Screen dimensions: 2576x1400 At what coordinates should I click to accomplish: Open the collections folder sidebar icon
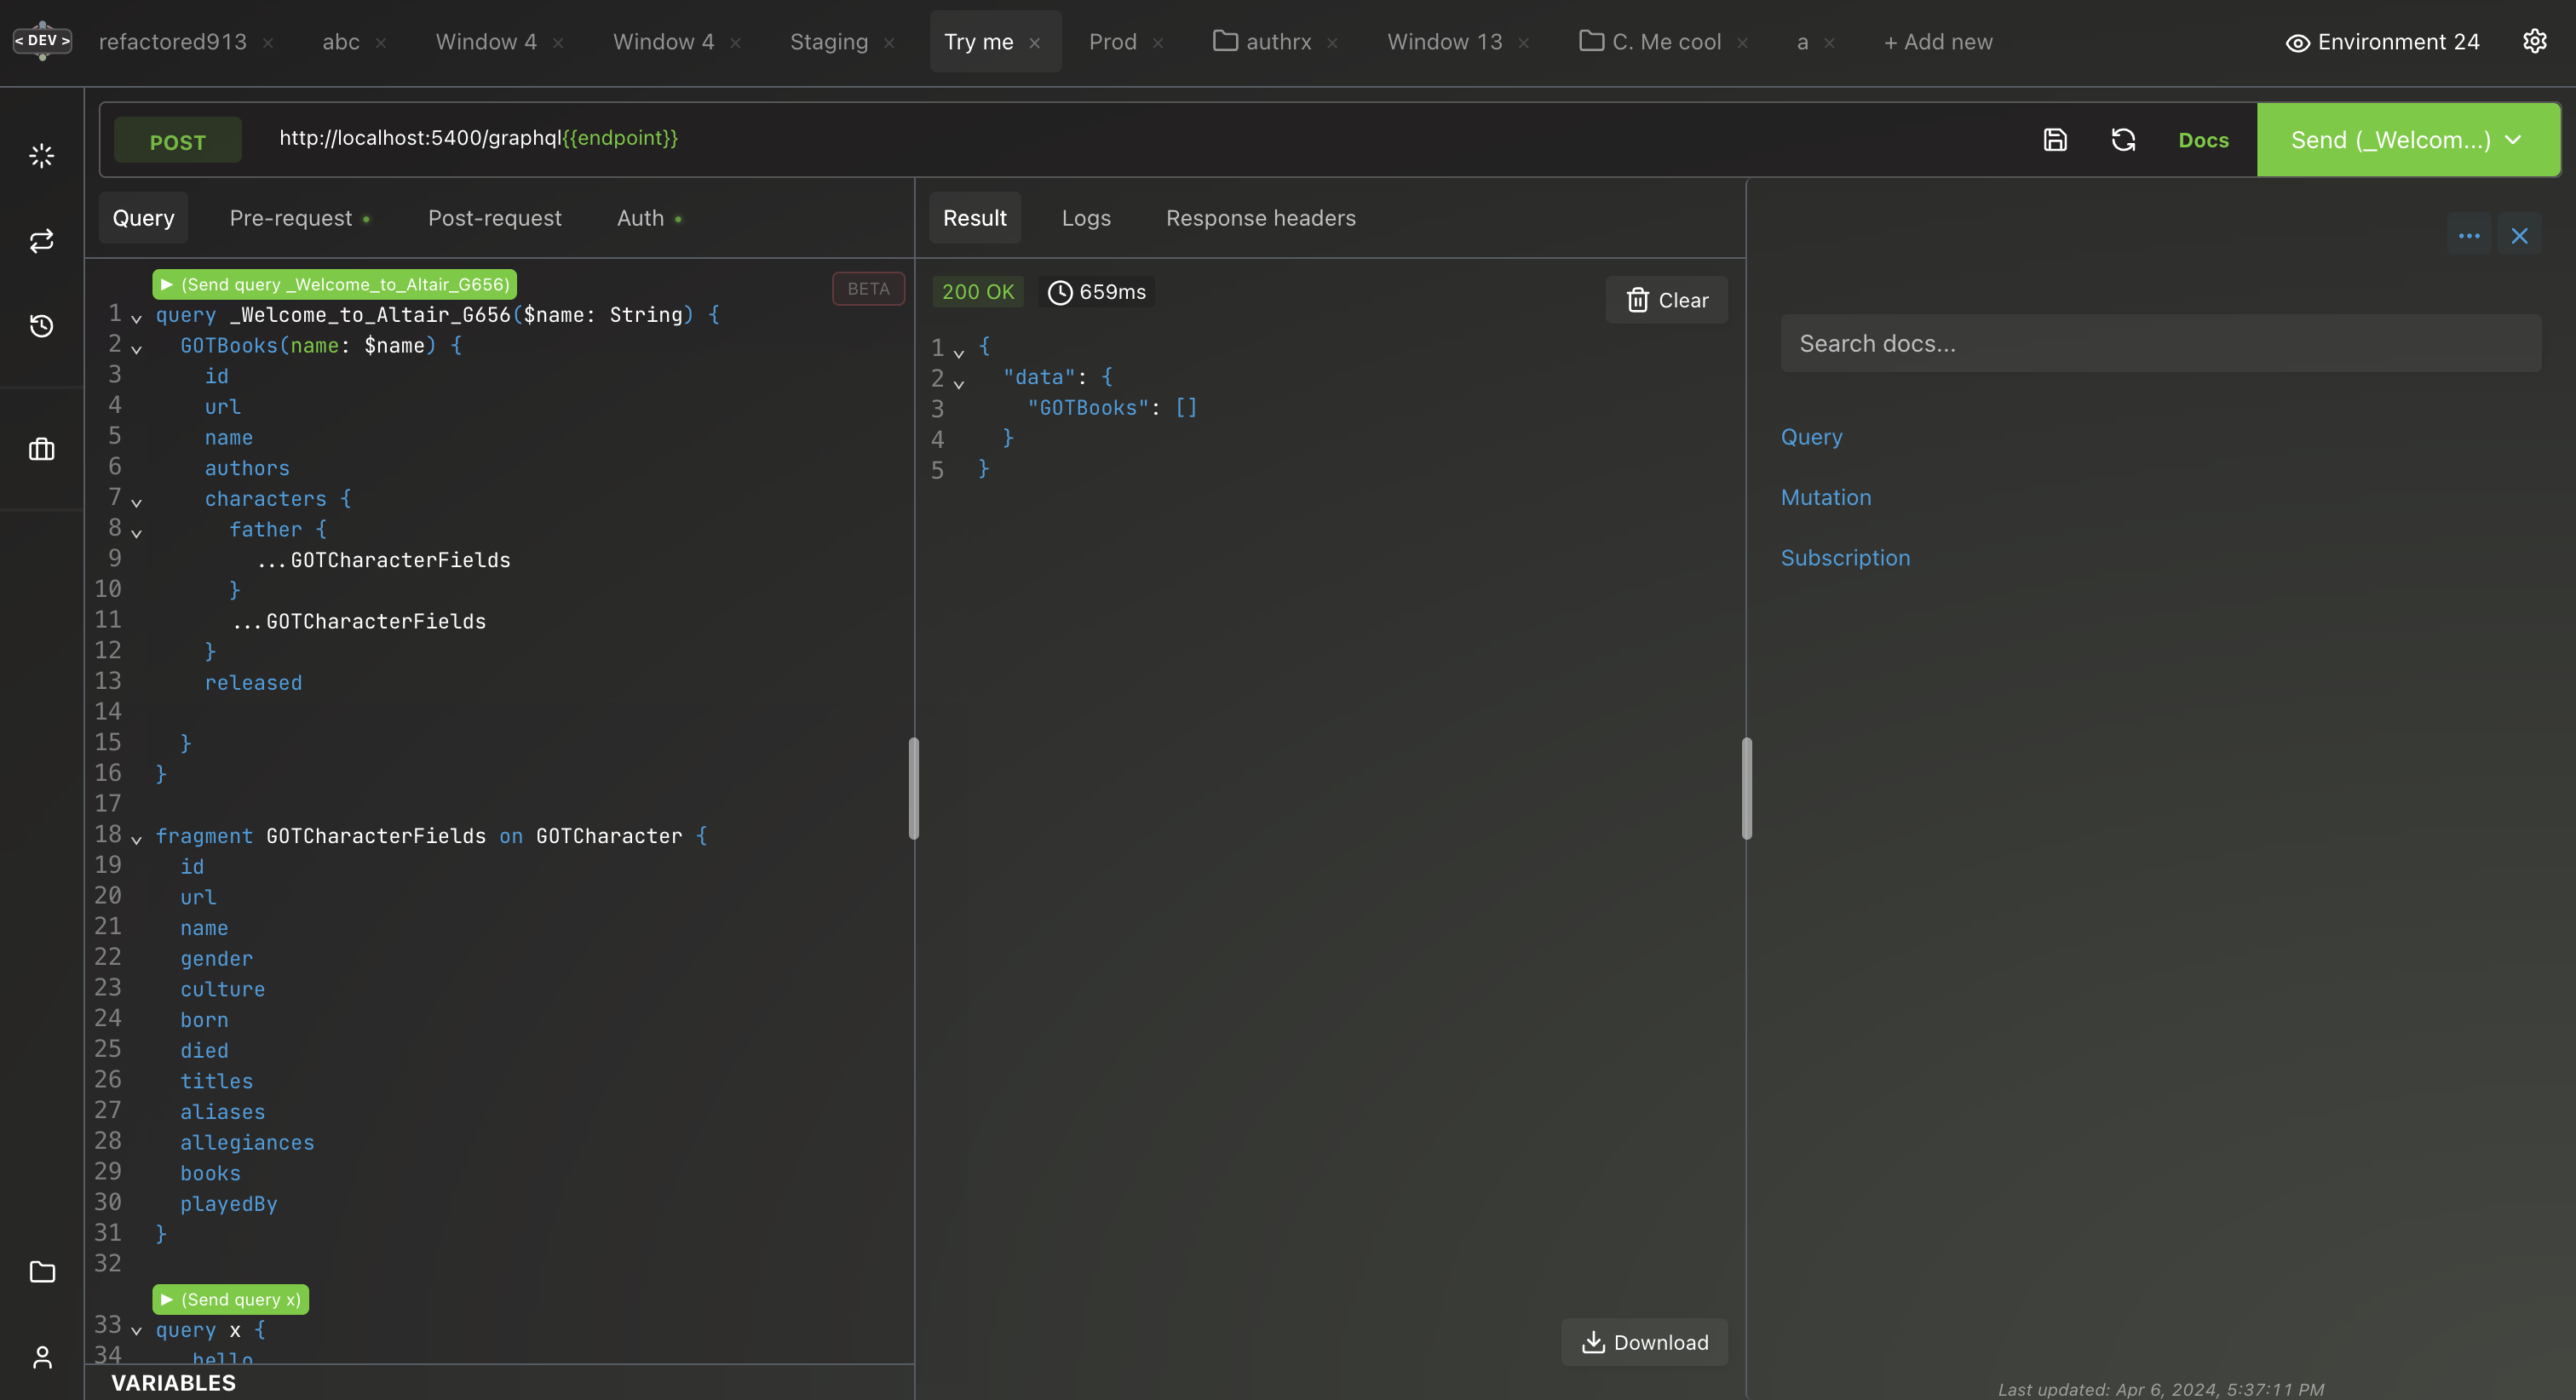[x=42, y=1272]
